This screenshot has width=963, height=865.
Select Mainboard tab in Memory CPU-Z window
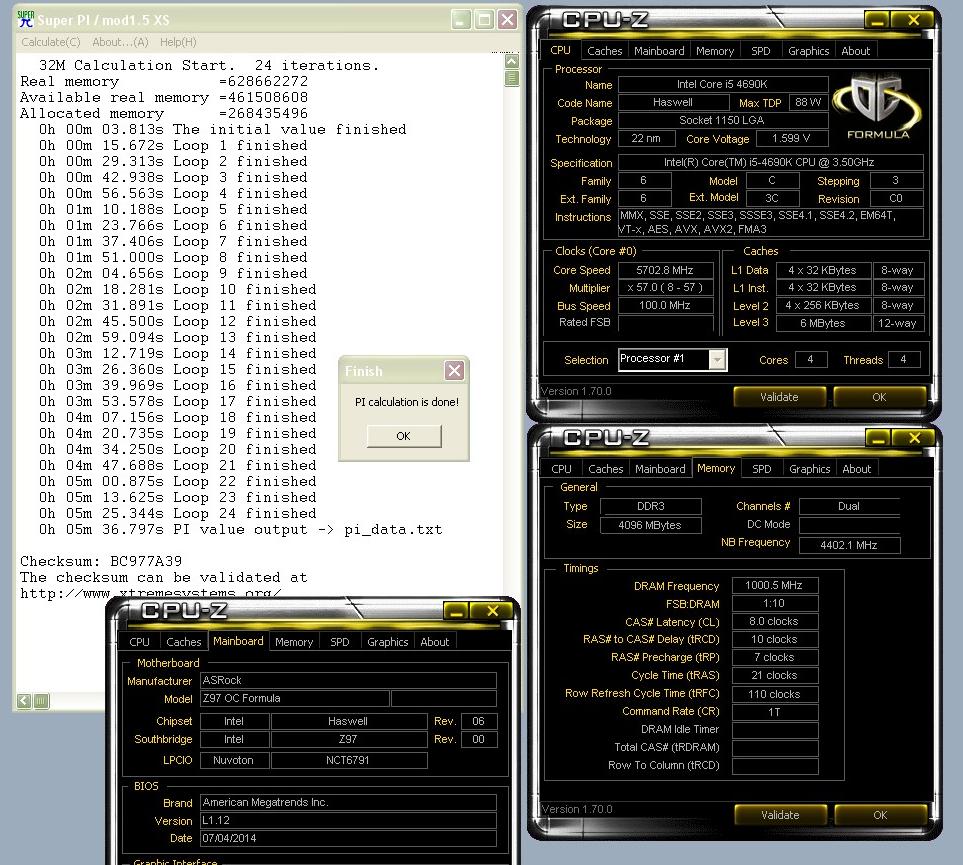pyautogui.click(x=660, y=469)
